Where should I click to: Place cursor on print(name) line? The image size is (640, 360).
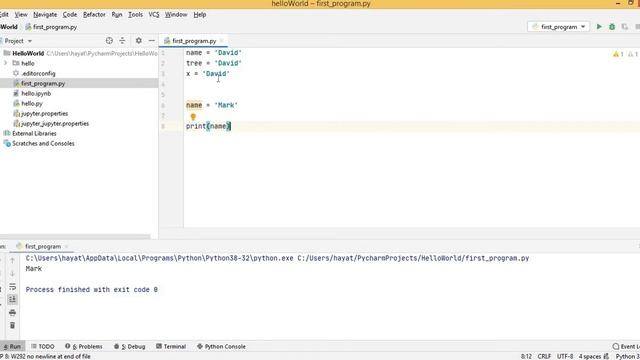click(209, 126)
